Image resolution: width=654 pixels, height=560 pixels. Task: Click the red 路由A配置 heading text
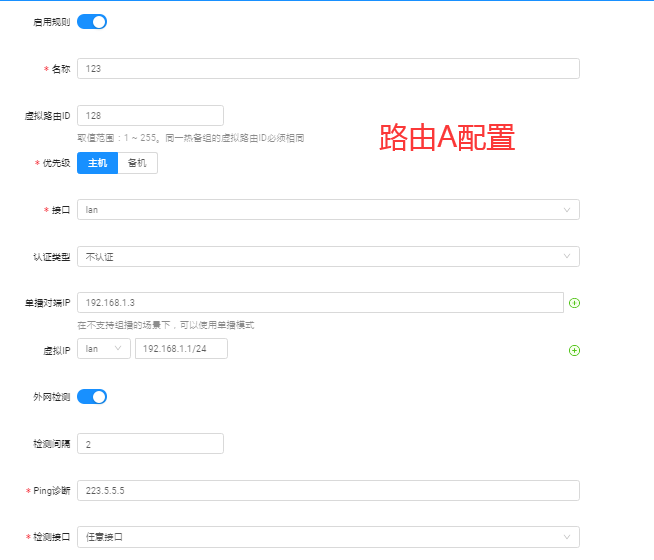447,139
